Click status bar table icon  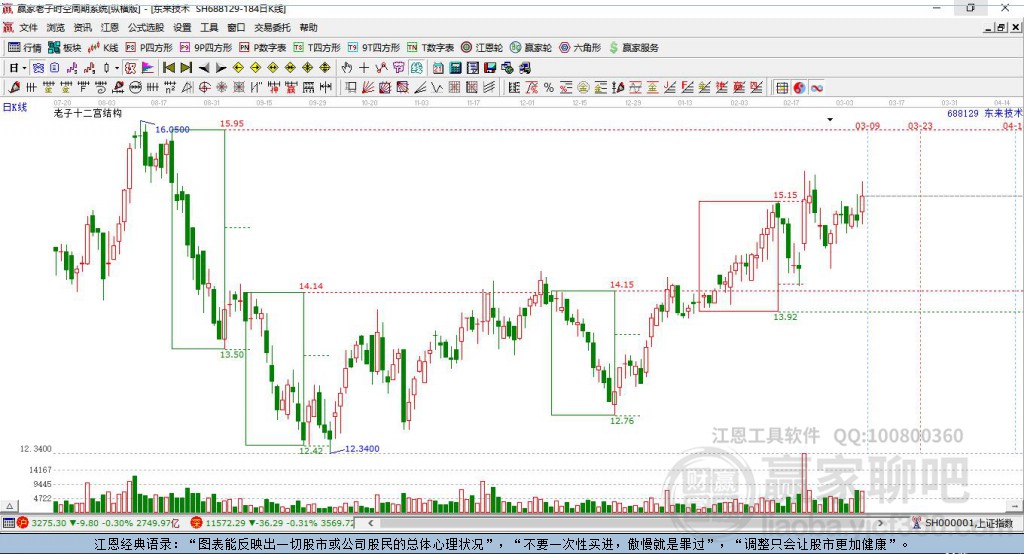tap(8, 523)
